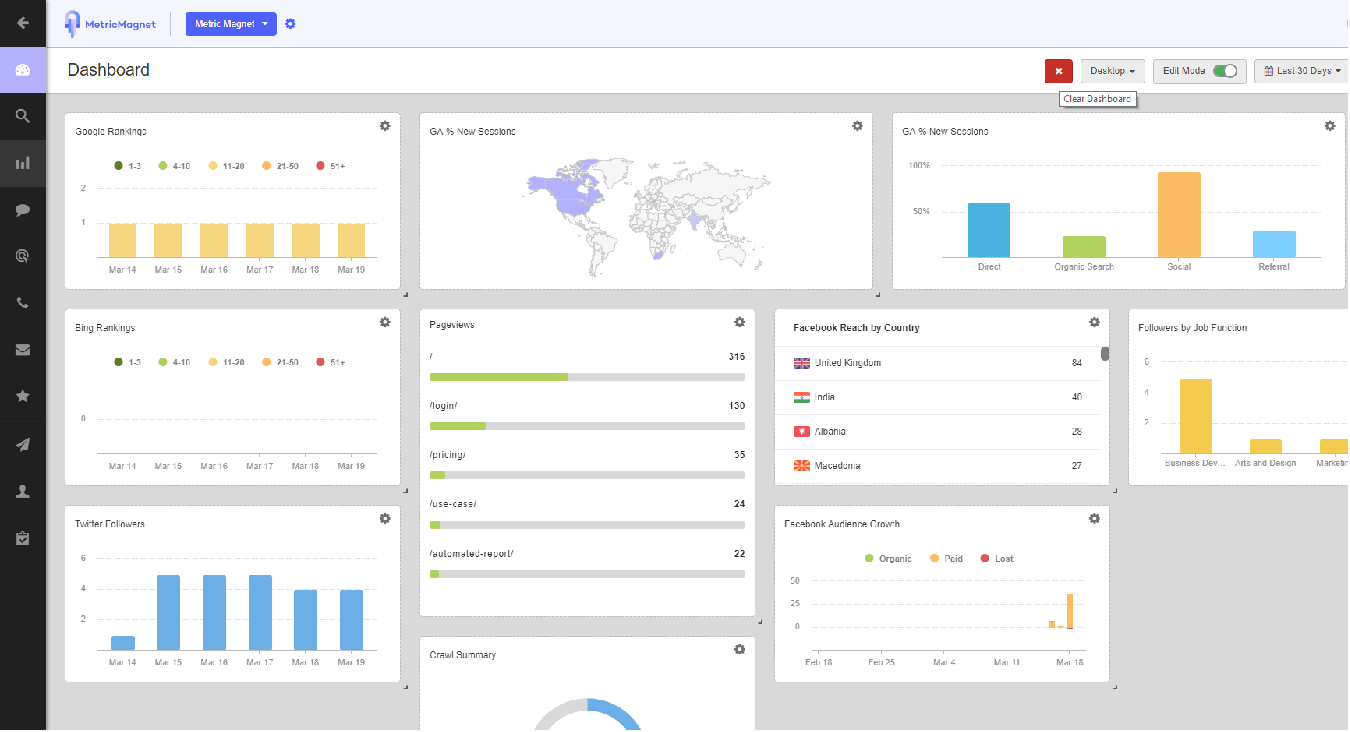Select the /pricing/ pageviews progress bar
This screenshot has height=732, width=1350.
(587, 475)
